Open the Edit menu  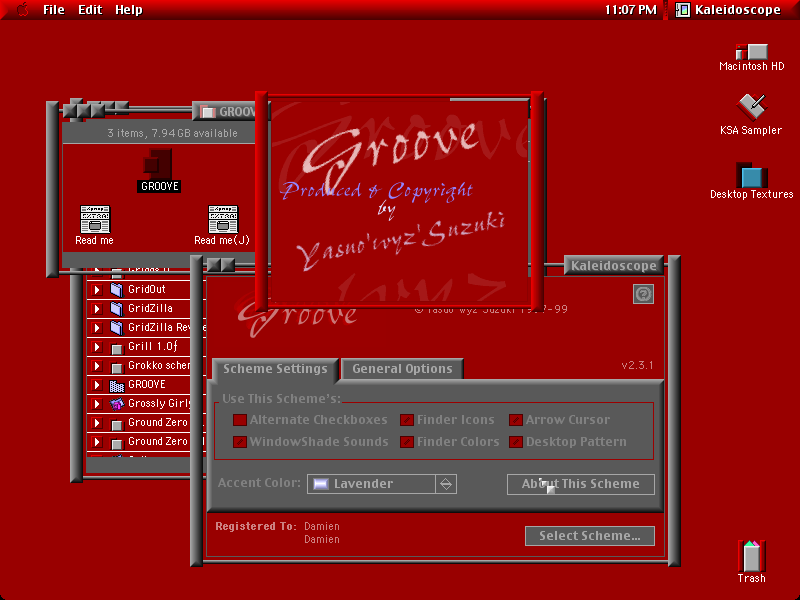[90, 10]
